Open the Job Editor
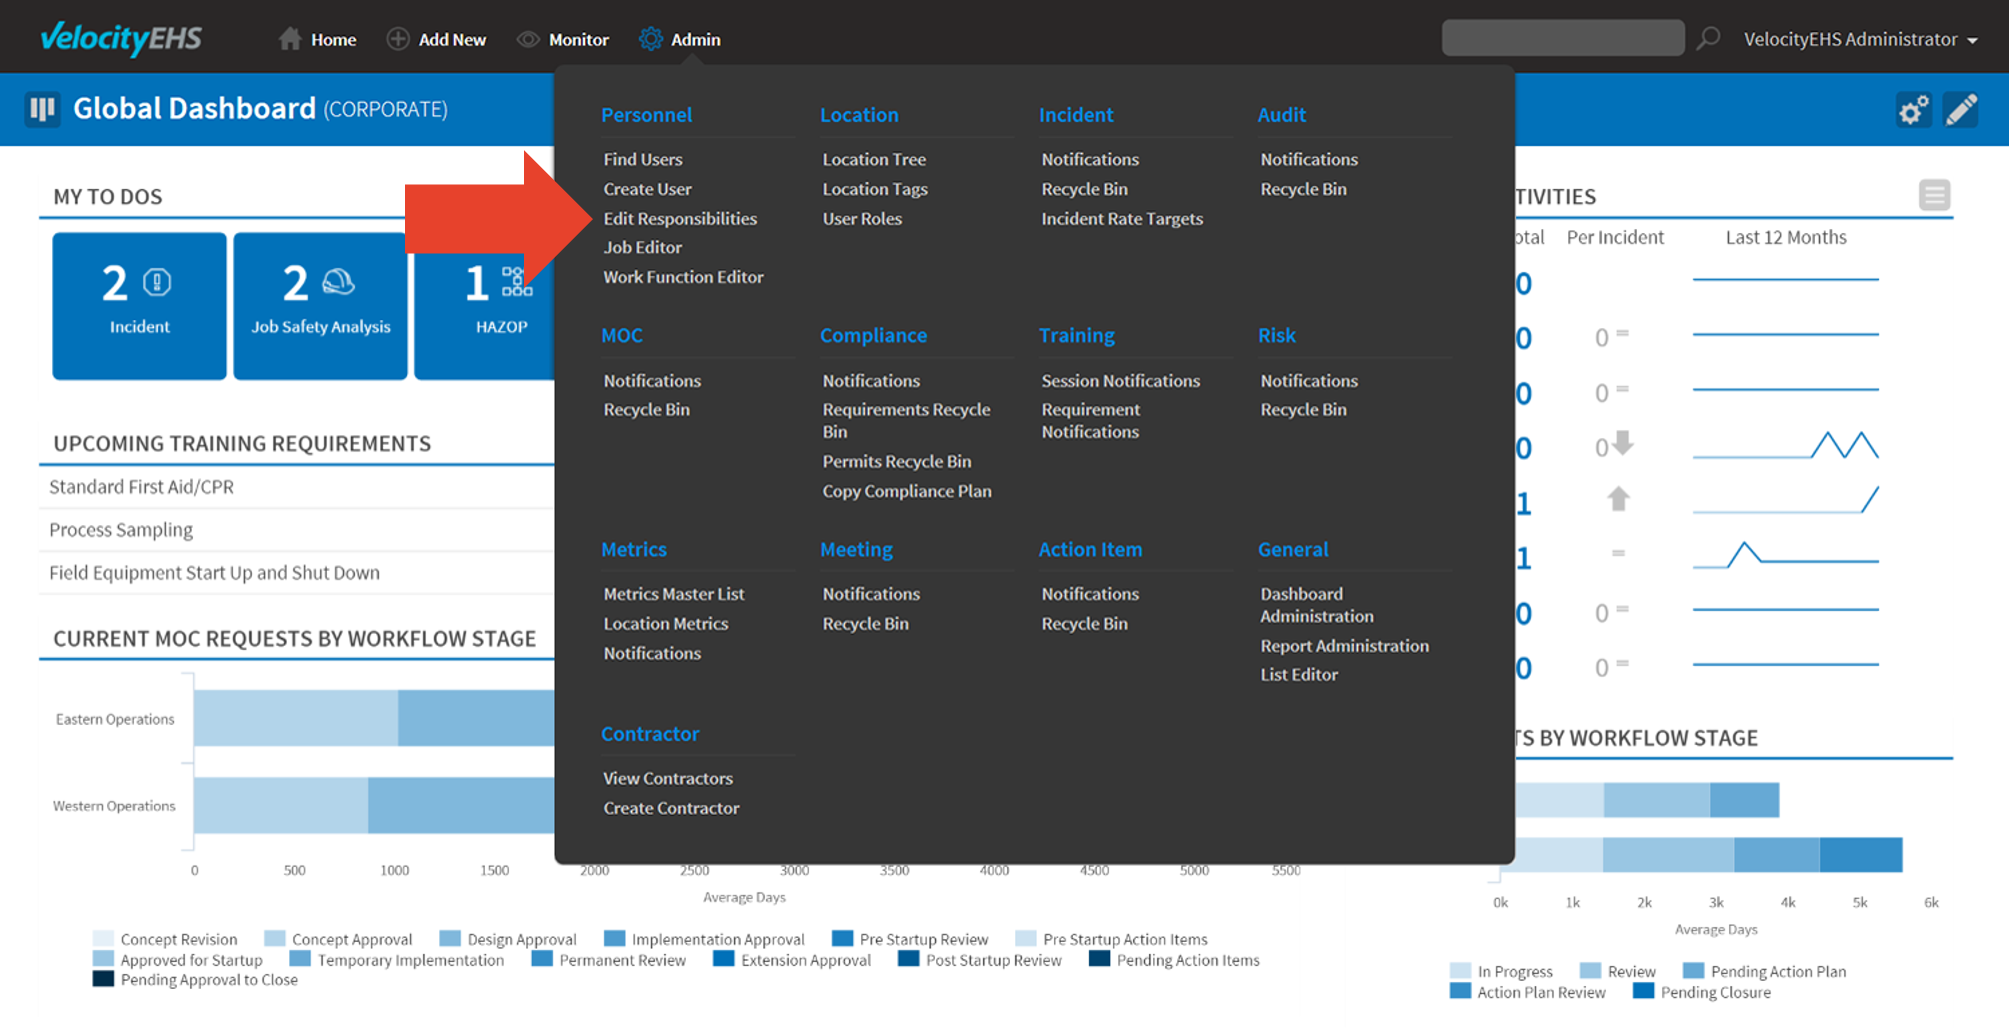 (642, 247)
